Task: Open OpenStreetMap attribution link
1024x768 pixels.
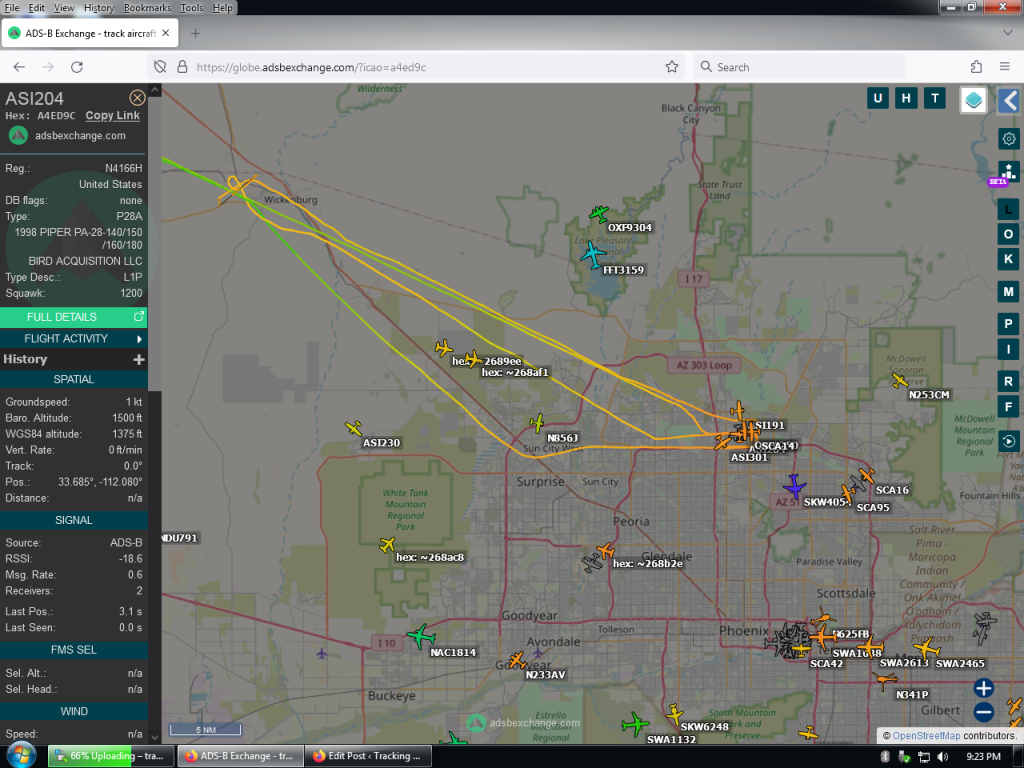Action: (x=926, y=735)
